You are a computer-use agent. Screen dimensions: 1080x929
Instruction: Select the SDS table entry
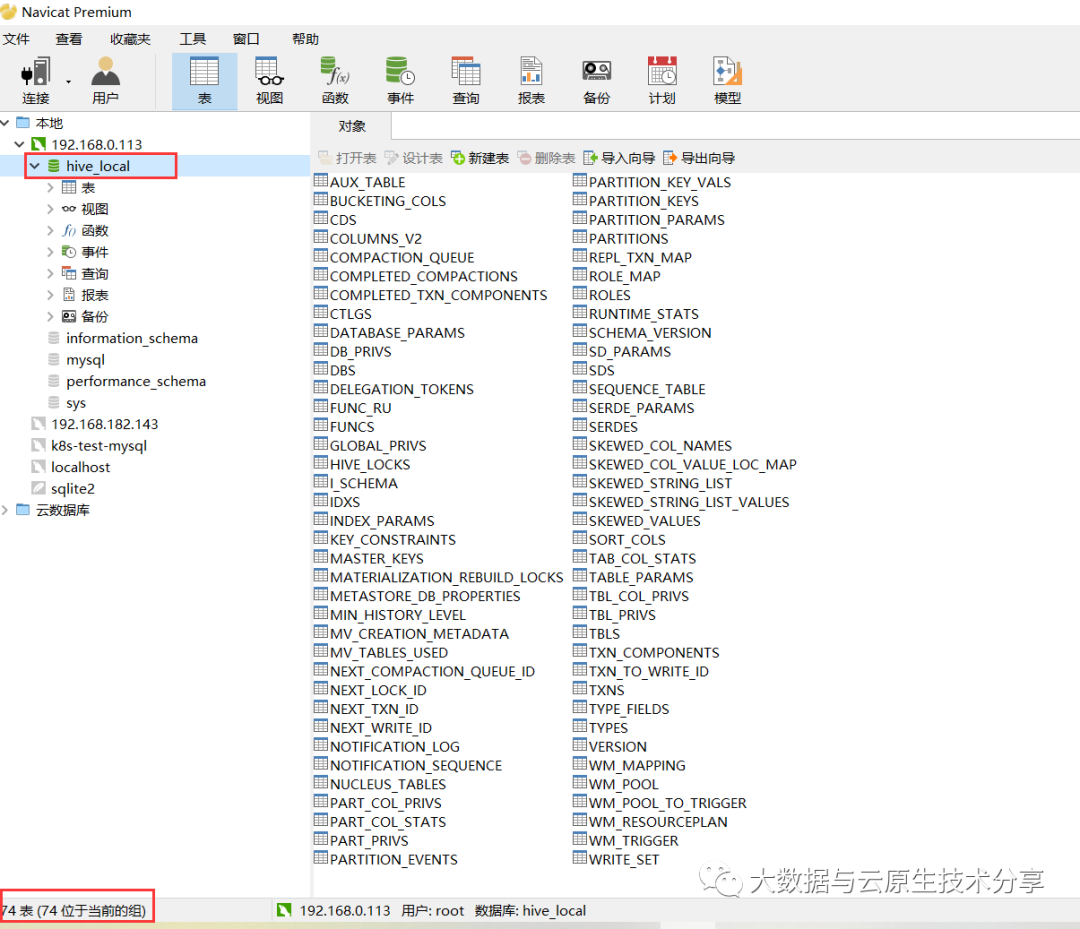point(594,370)
